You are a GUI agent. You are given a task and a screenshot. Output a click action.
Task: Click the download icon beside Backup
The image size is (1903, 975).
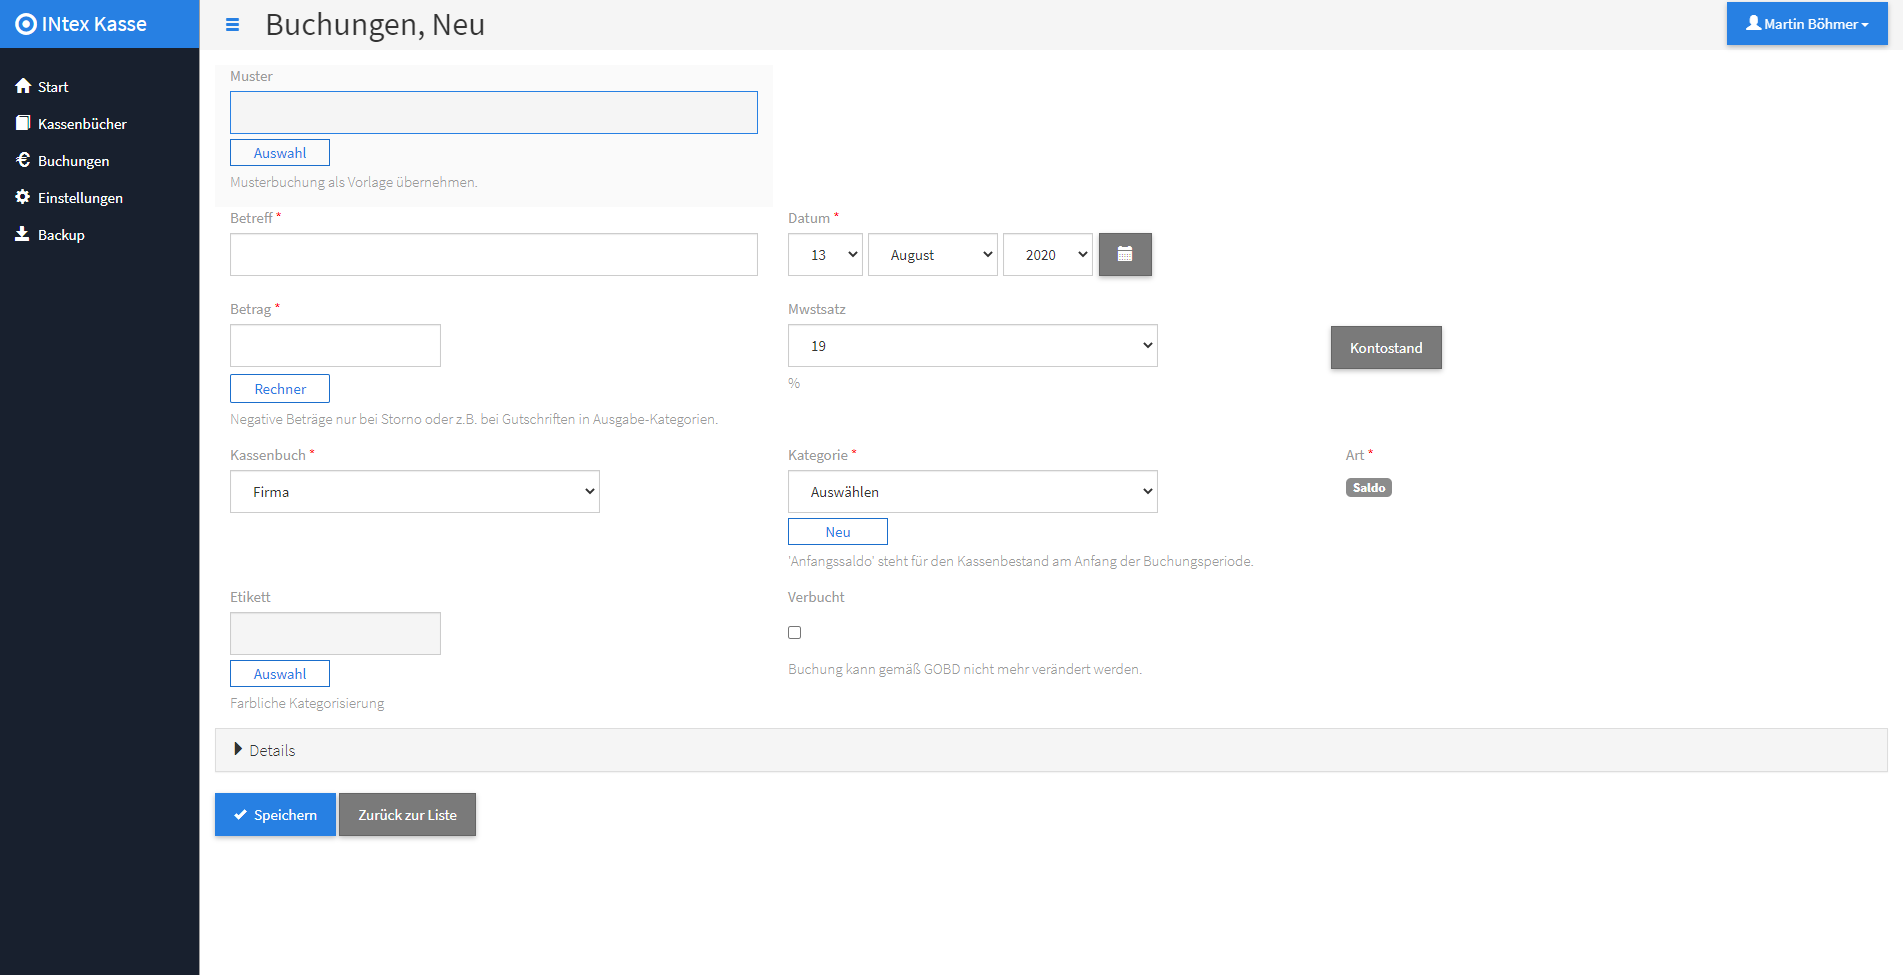(22, 234)
